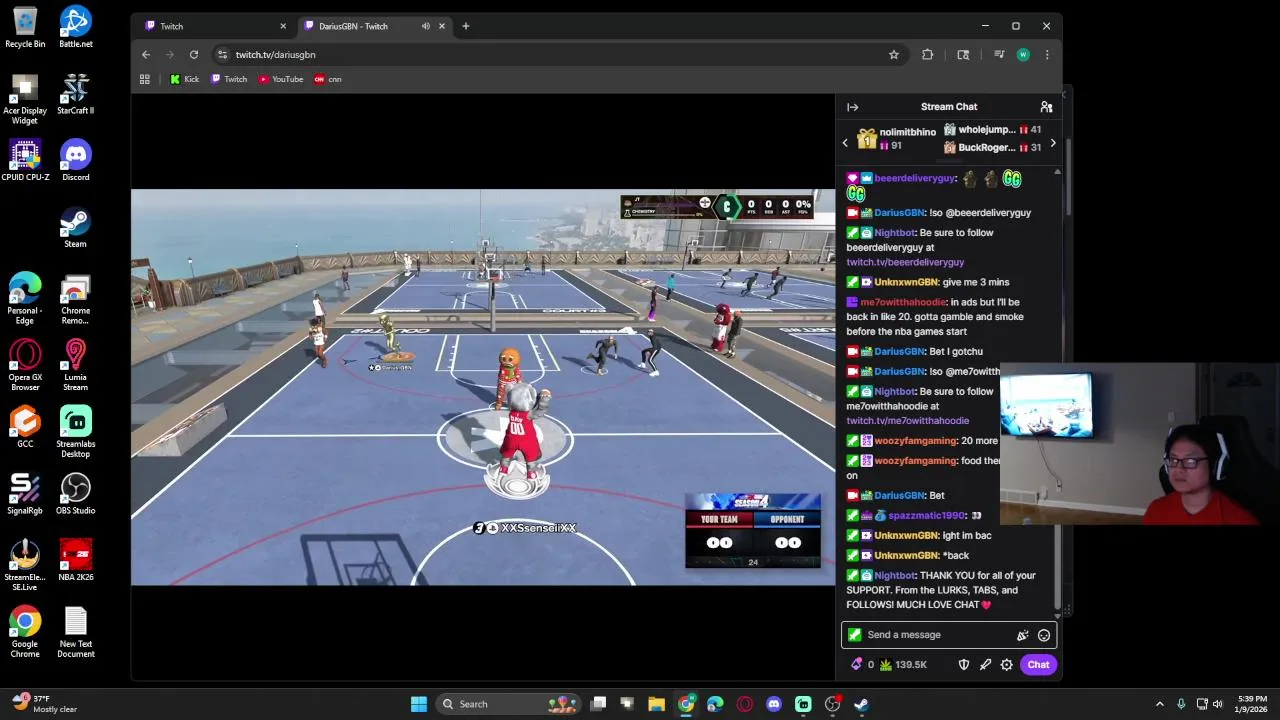Open the cnn bookmark

[x=328, y=79]
